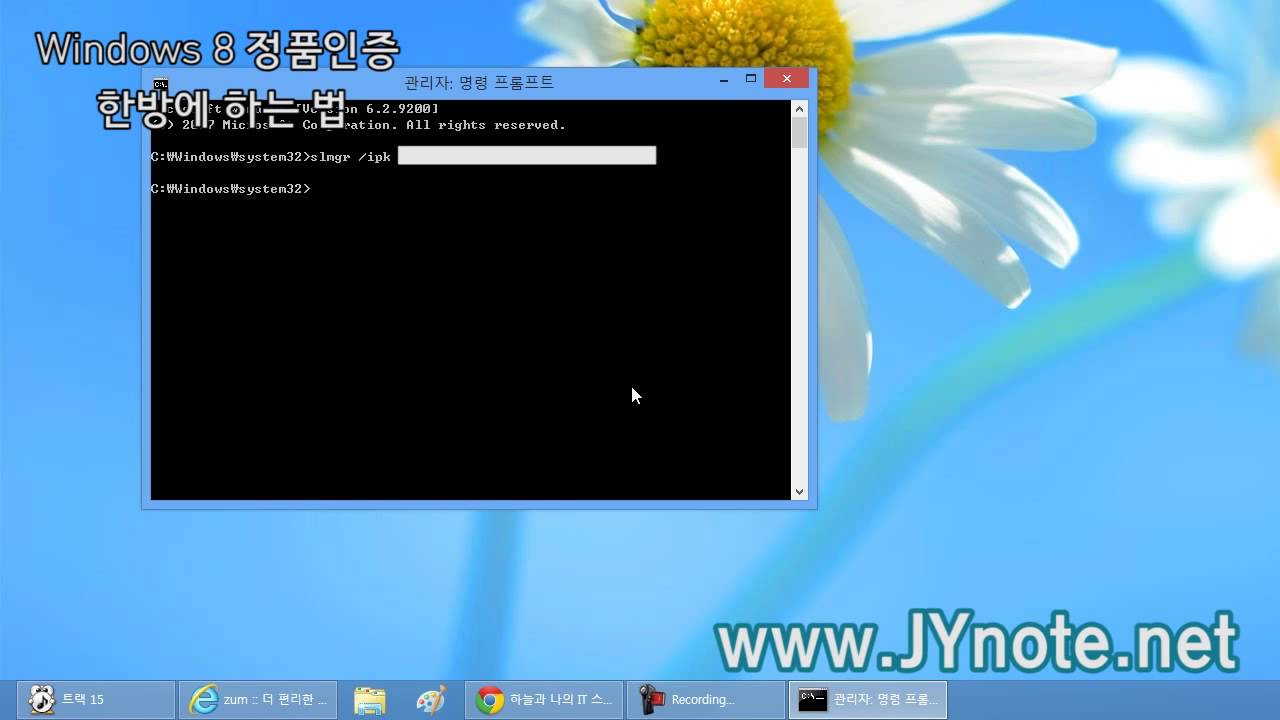Switch to the Chrome 하늘과 나의 IT window
1280x720 pixels.
[x=544, y=700]
